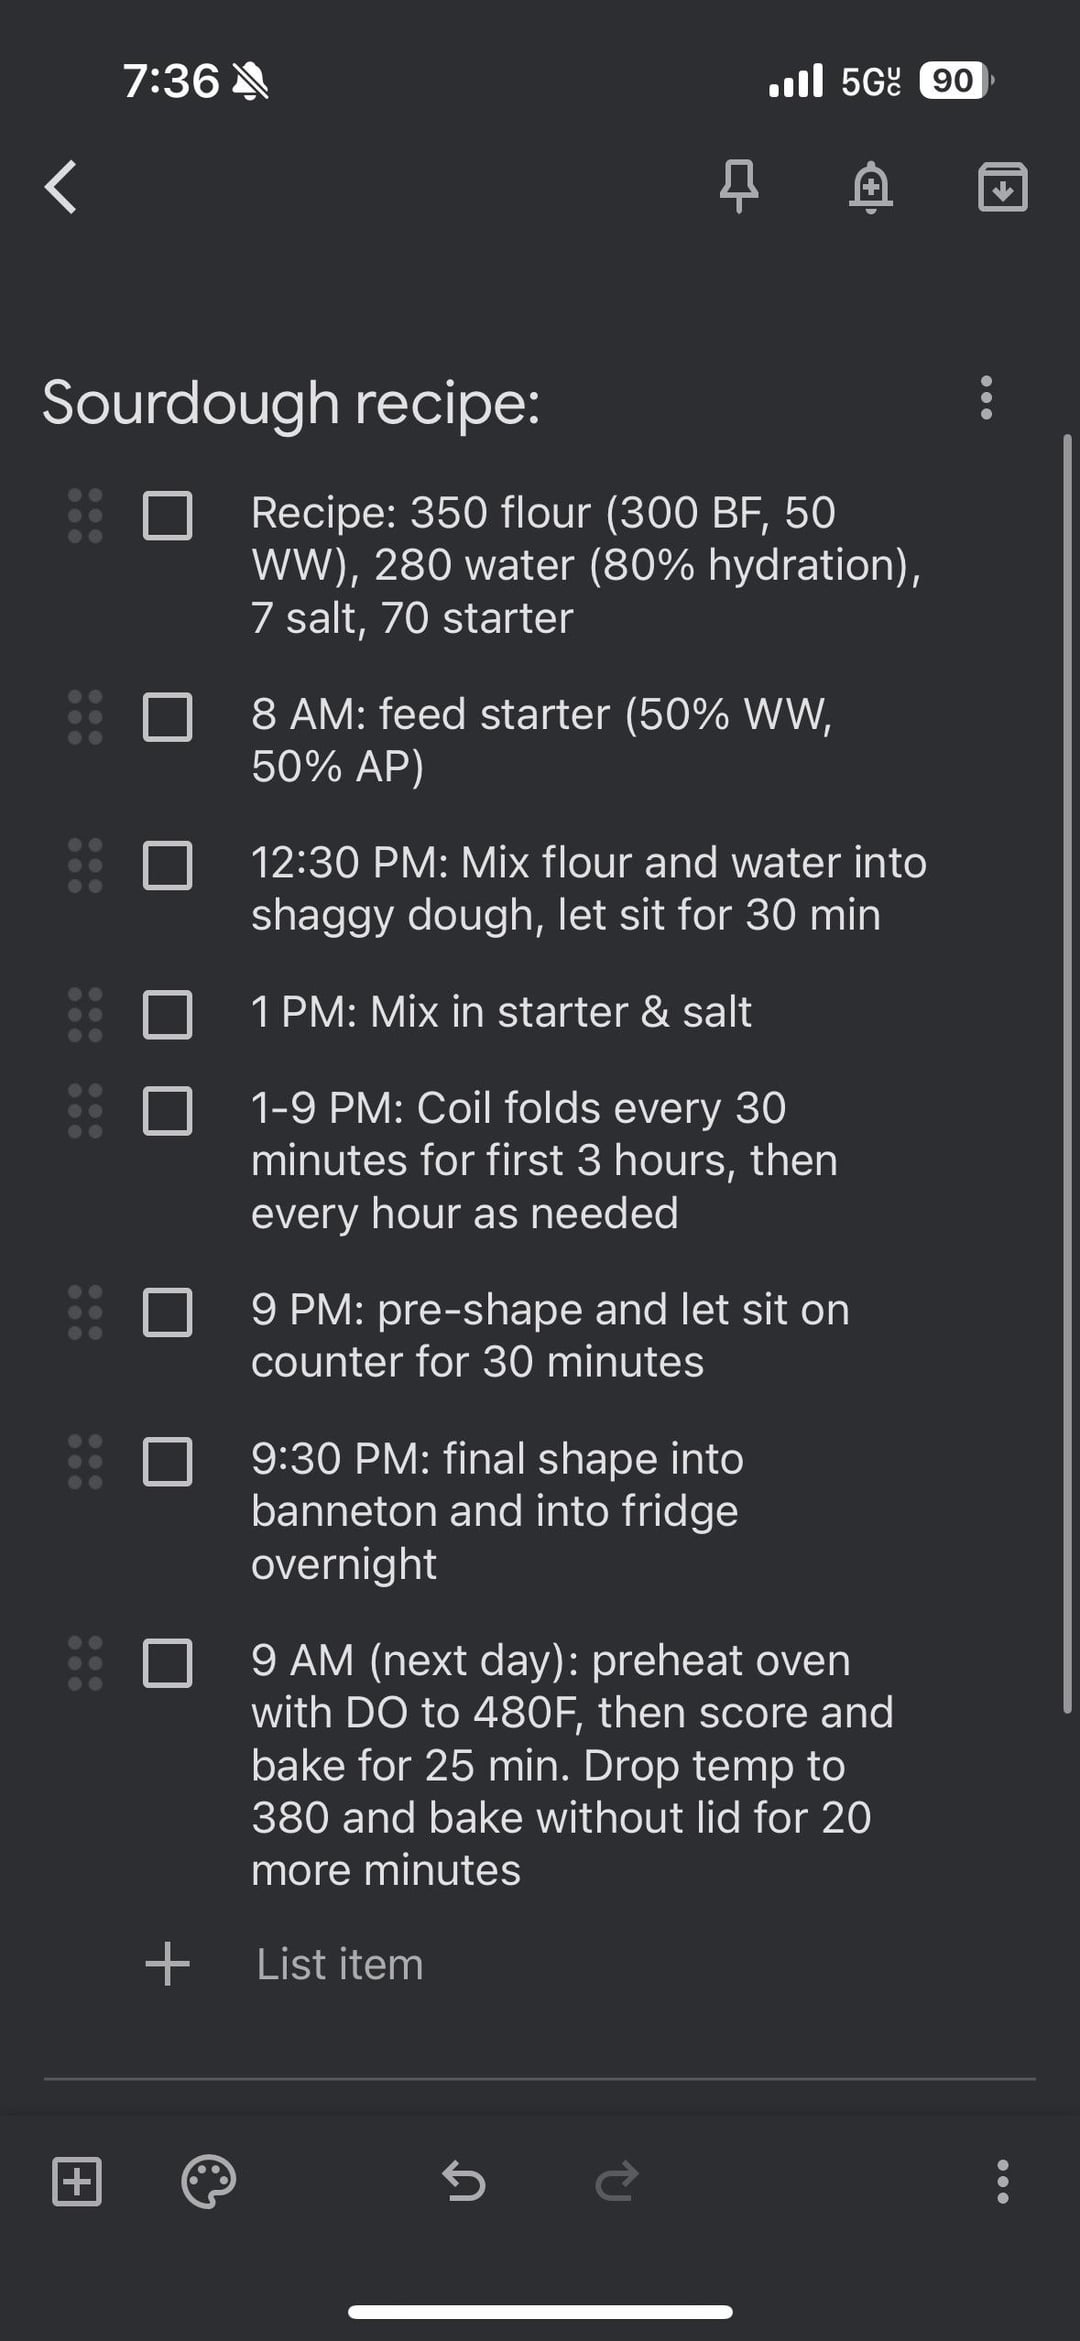Open checklist options menu beside the title
Viewport: 1080px width, 2341px height.
(986, 398)
